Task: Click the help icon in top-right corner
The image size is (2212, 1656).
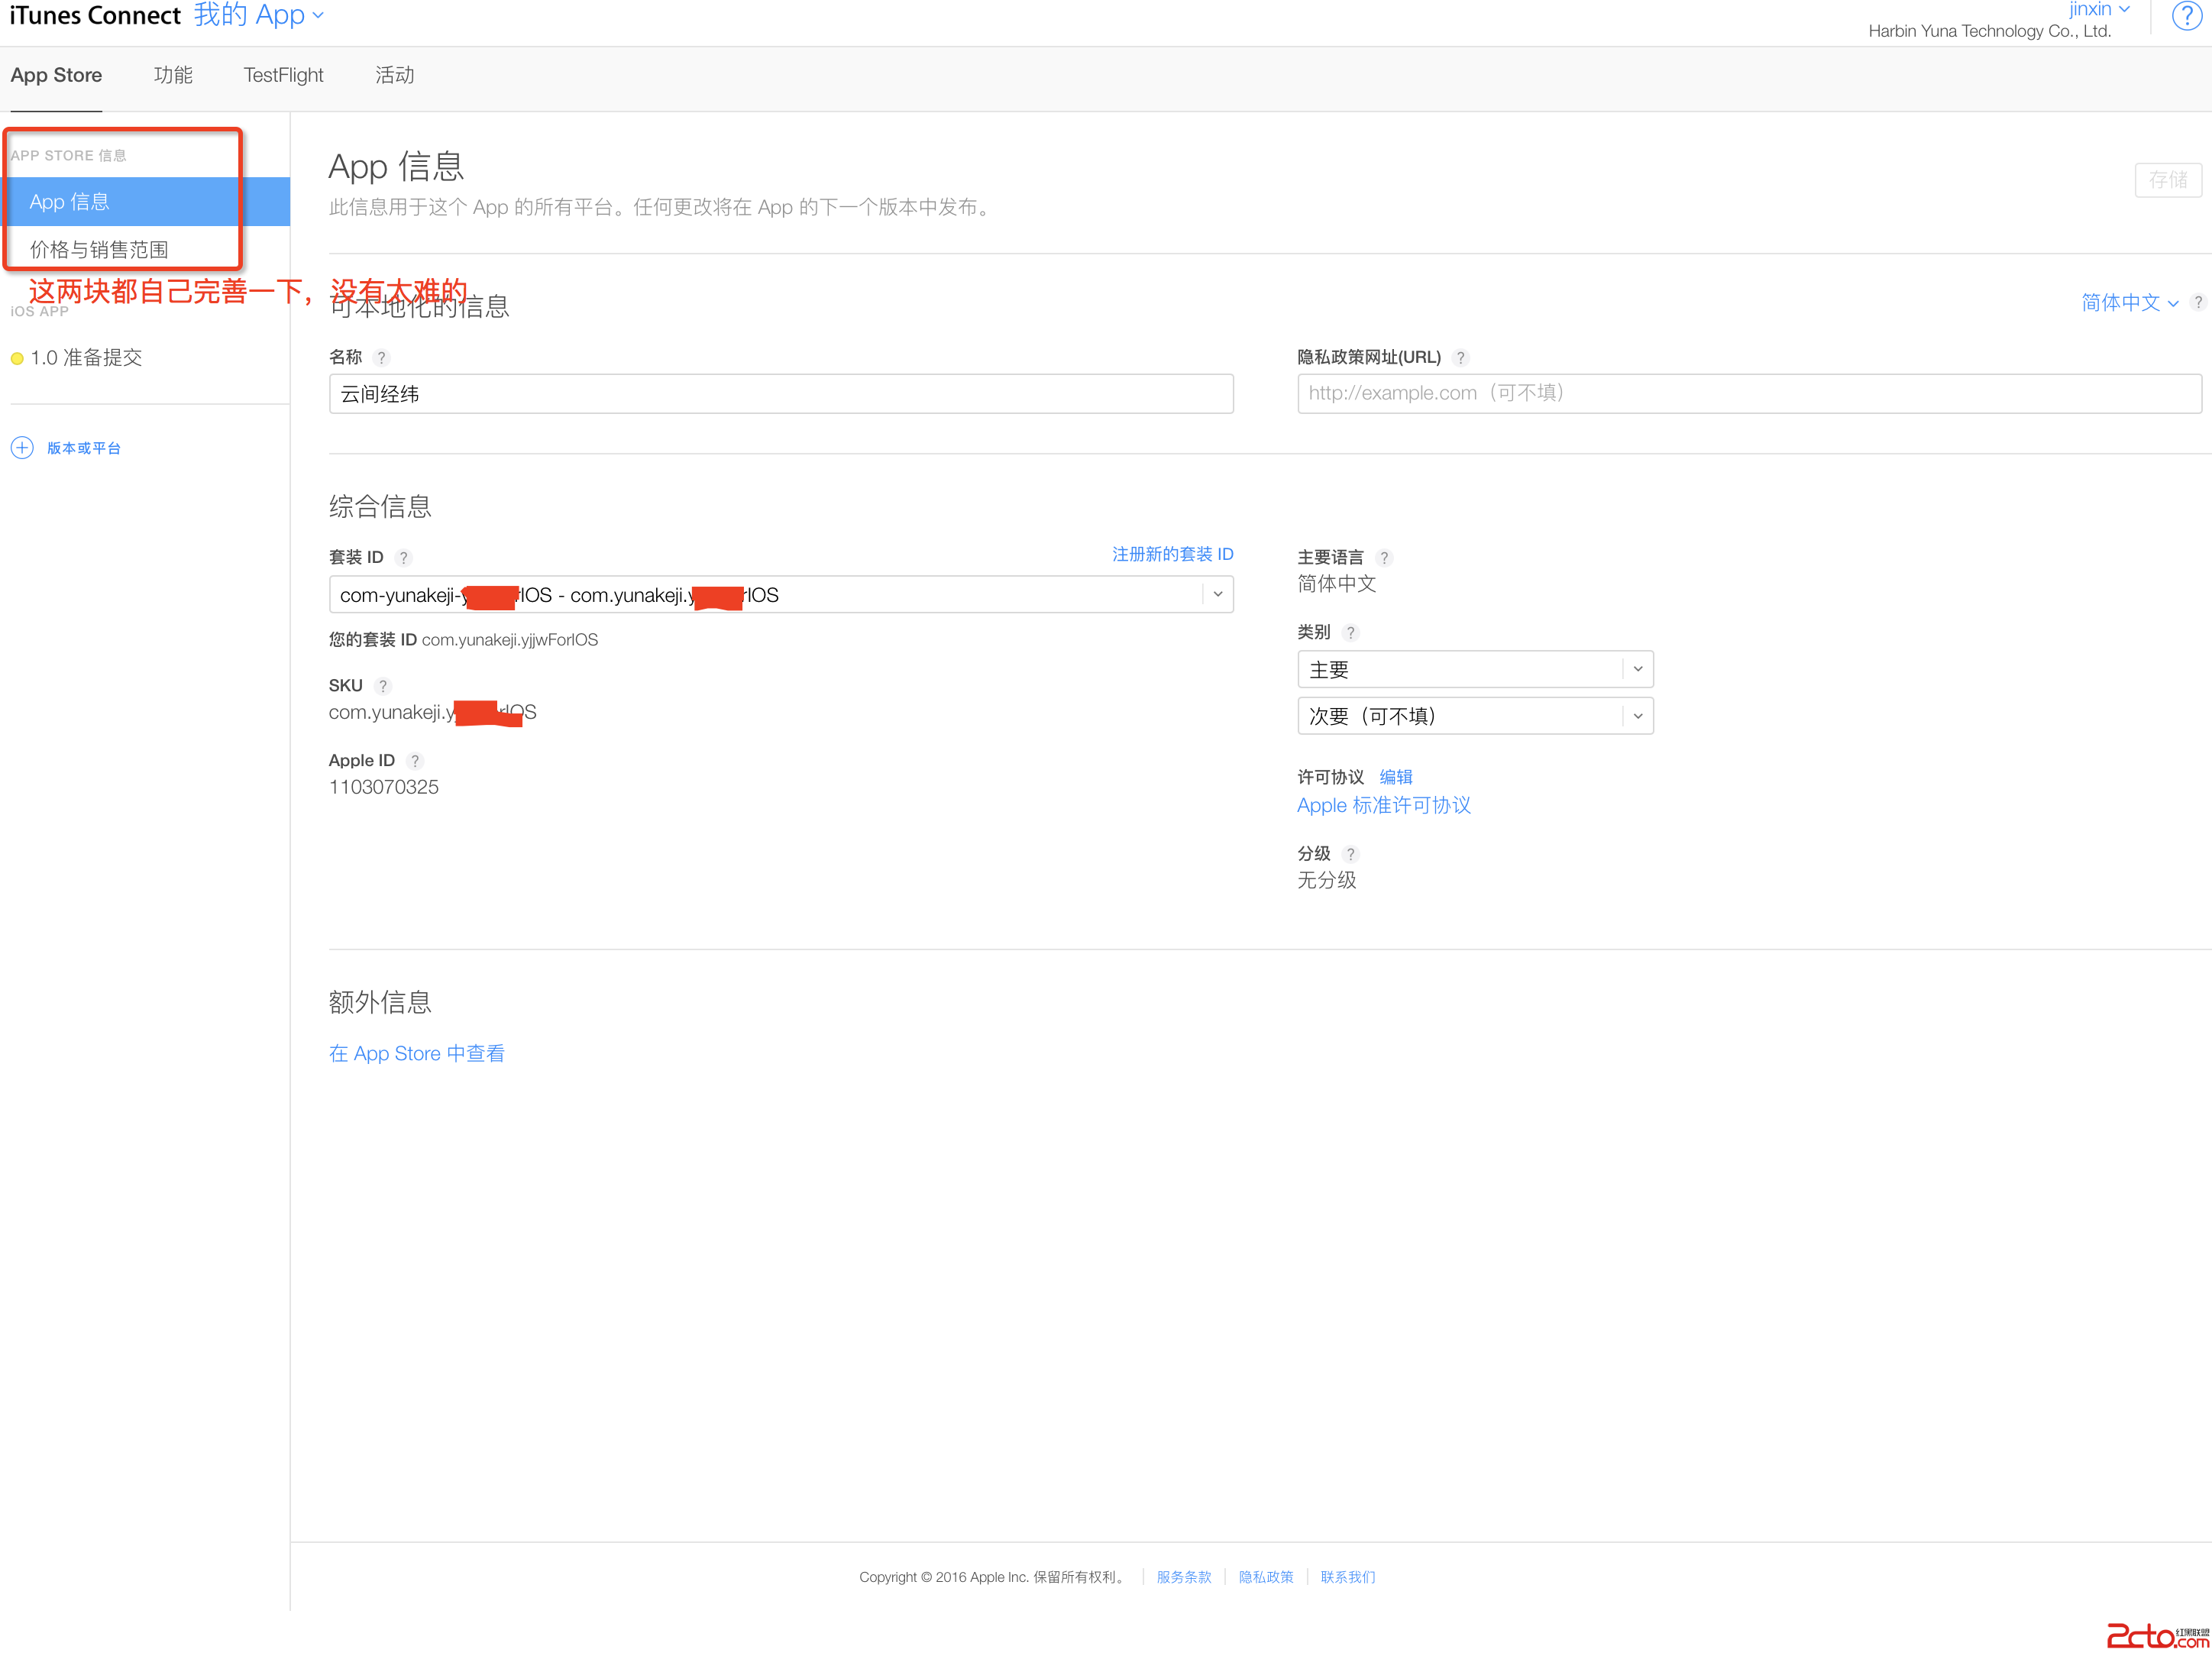Action: 2185,16
